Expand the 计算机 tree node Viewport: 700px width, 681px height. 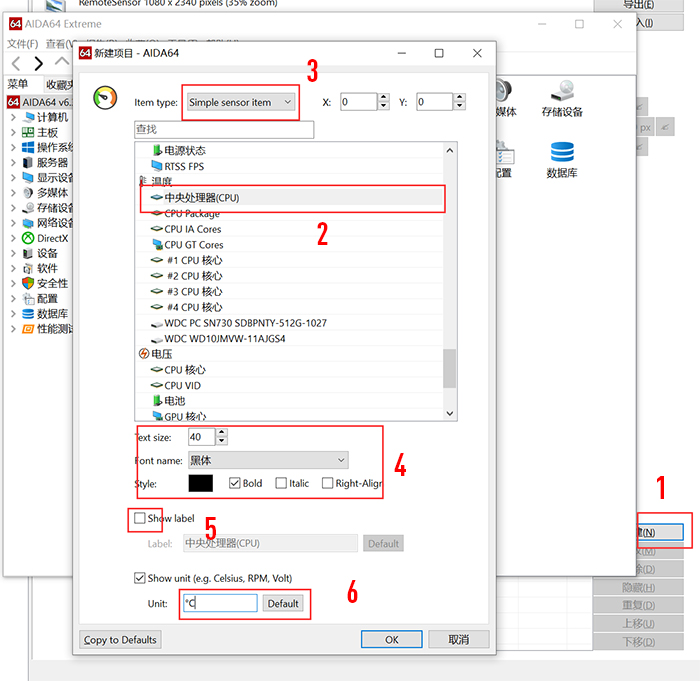pyautogui.click(x=13, y=117)
